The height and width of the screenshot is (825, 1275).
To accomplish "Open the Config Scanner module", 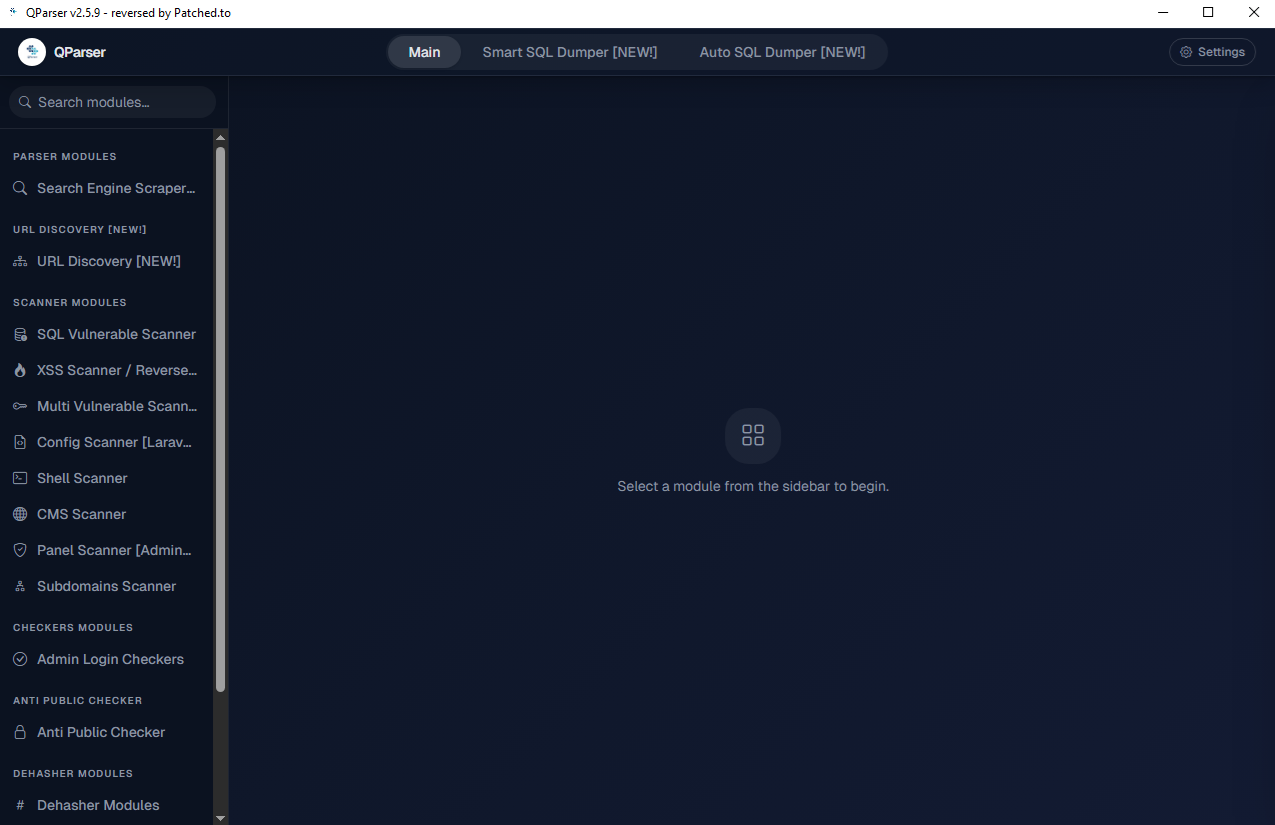I will tap(105, 442).
